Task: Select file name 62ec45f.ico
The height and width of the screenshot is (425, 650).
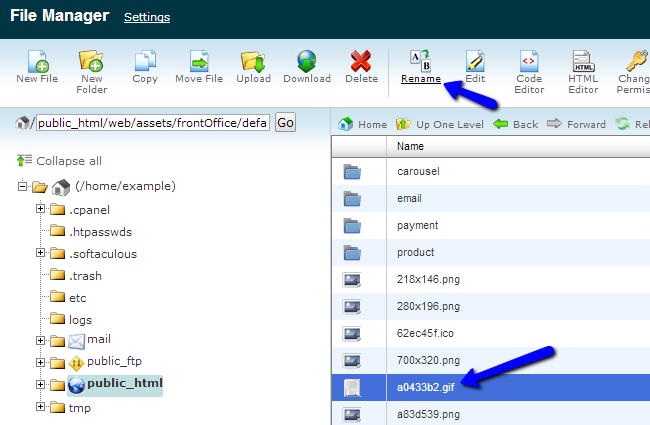Action: (x=425, y=333)
